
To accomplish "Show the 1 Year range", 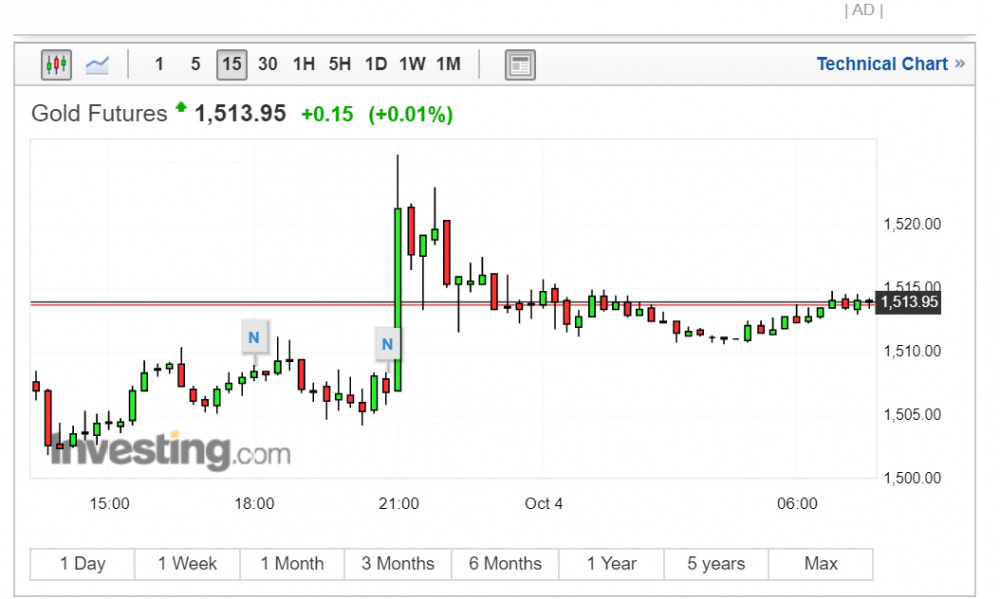I will 612,564.
